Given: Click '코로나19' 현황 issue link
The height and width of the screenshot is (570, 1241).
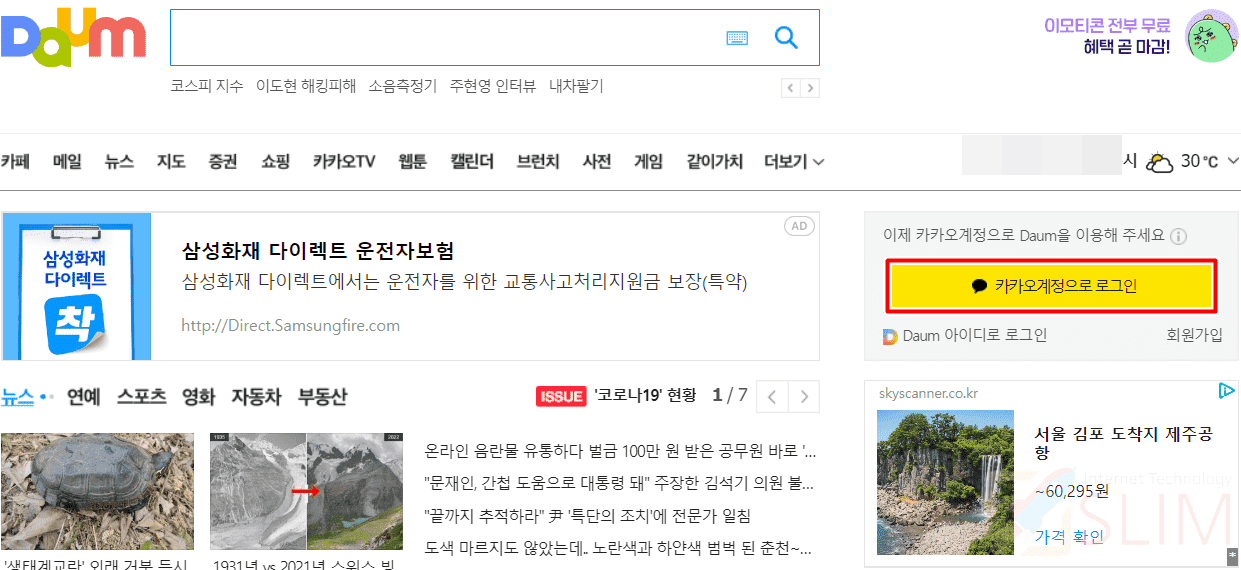Looking at the screenshot, I should pos(645,395).
